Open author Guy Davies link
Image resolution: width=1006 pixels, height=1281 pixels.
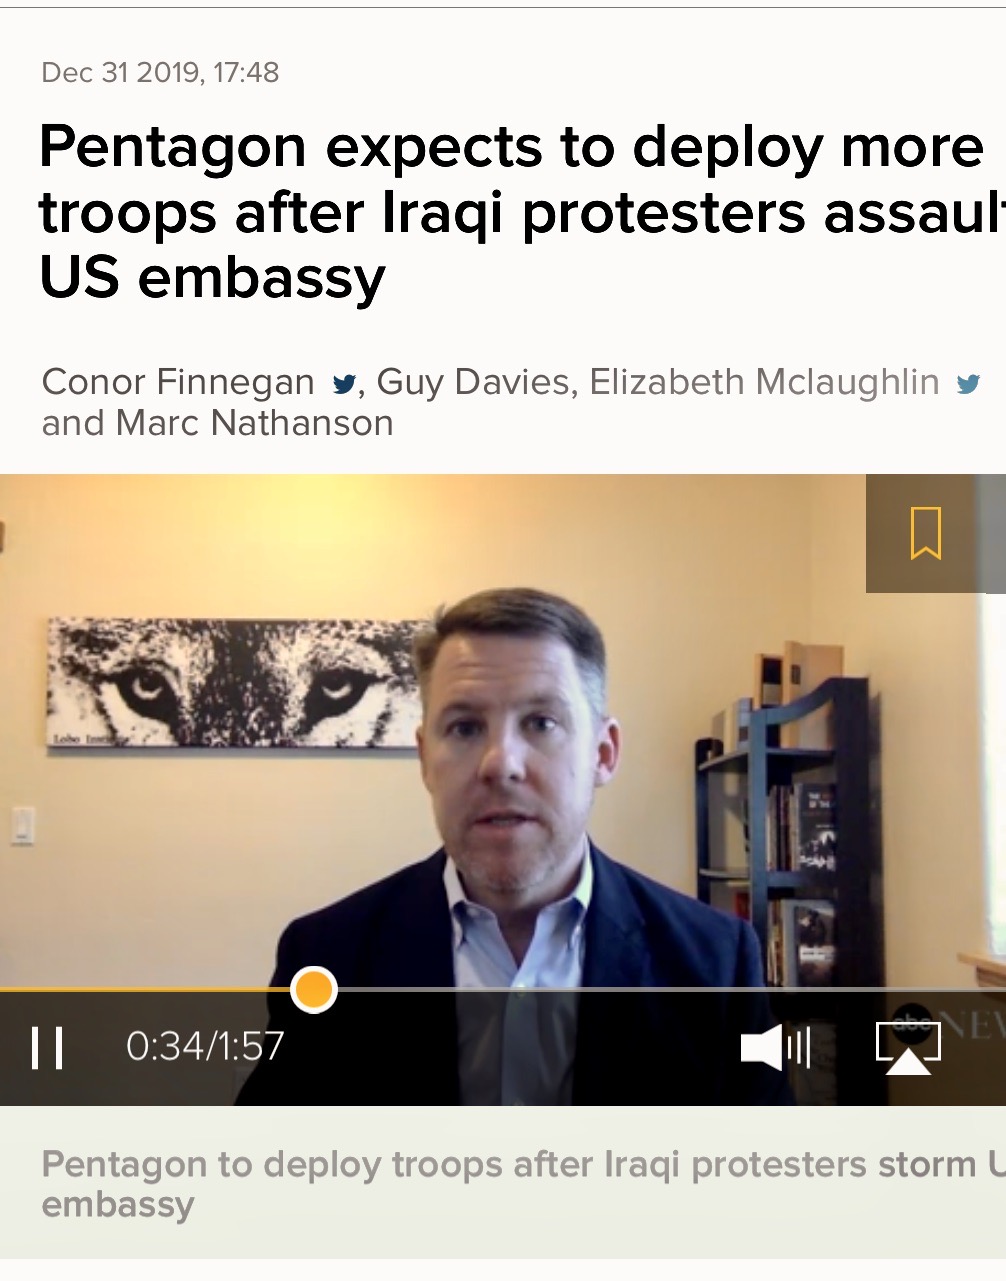(474, 382)
